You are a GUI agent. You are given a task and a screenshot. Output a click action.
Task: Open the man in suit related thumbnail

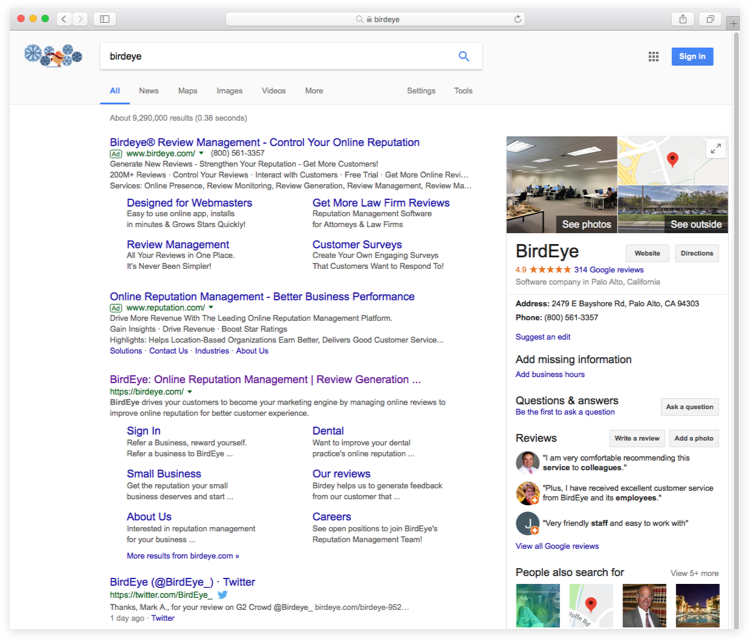click(x=644, y=606)
